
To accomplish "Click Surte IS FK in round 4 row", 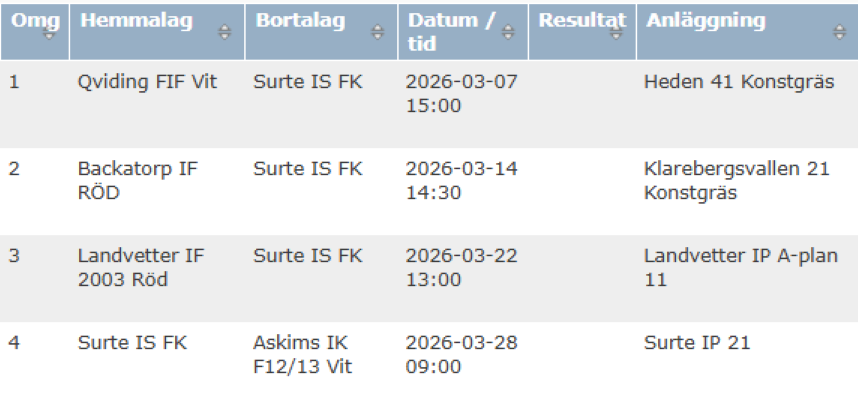I will click(132, 344).
